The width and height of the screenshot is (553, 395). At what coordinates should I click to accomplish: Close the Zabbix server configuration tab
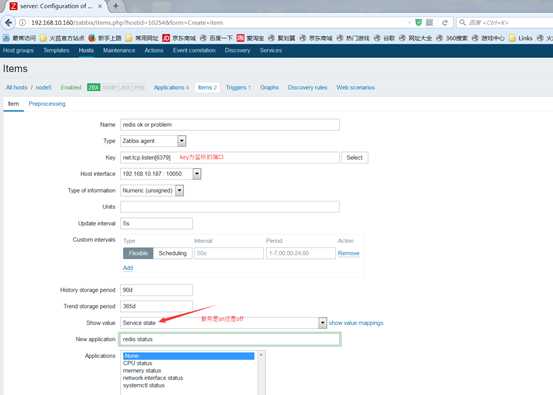(x=100, y=6)
